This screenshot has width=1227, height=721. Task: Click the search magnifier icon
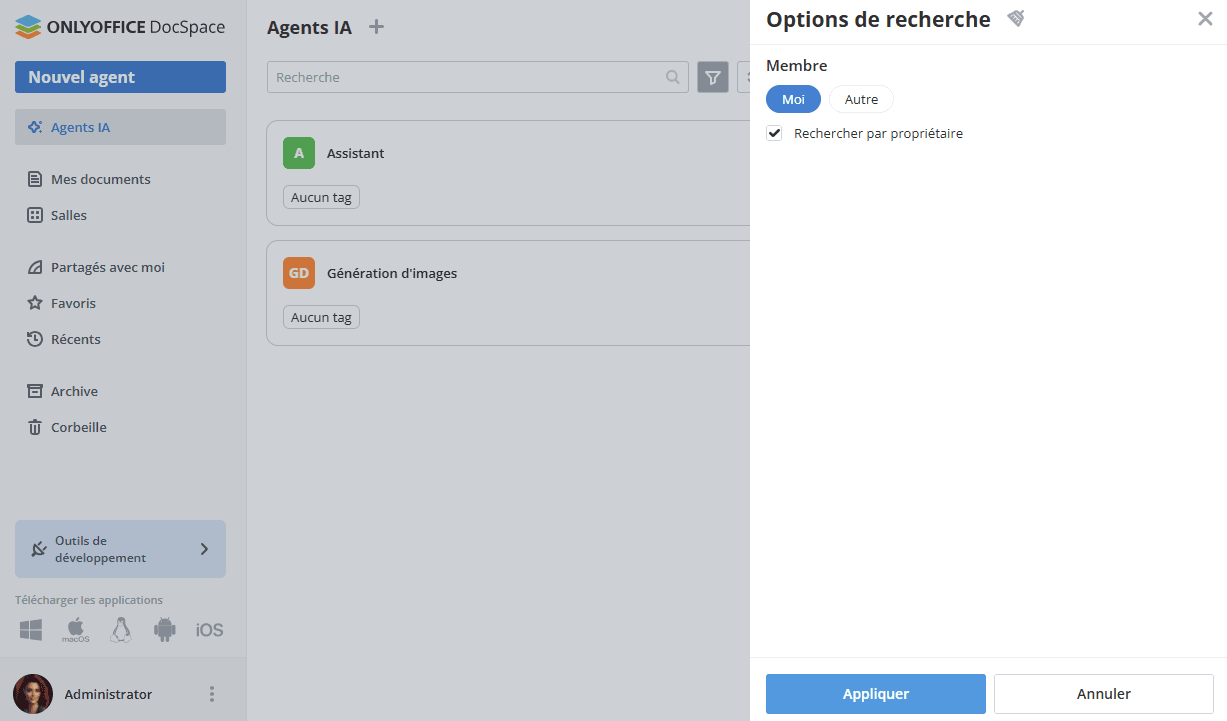[673, 77]
